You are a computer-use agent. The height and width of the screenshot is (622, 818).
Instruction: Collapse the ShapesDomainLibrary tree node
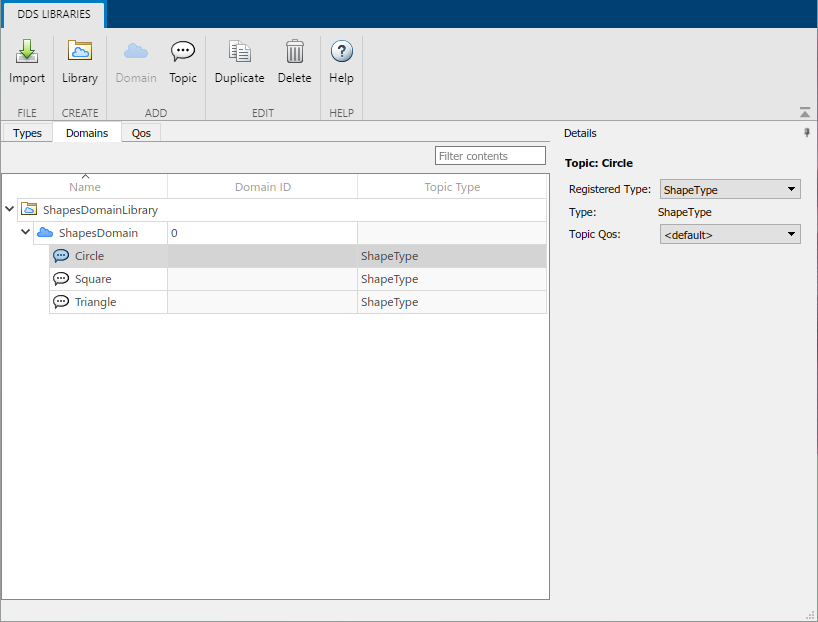(10, 210)
